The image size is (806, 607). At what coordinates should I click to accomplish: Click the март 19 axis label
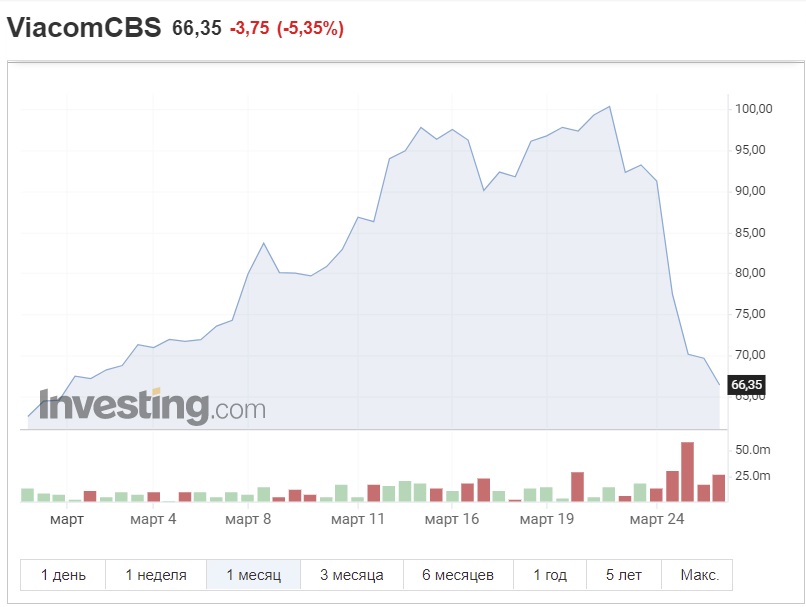[546, 519]
